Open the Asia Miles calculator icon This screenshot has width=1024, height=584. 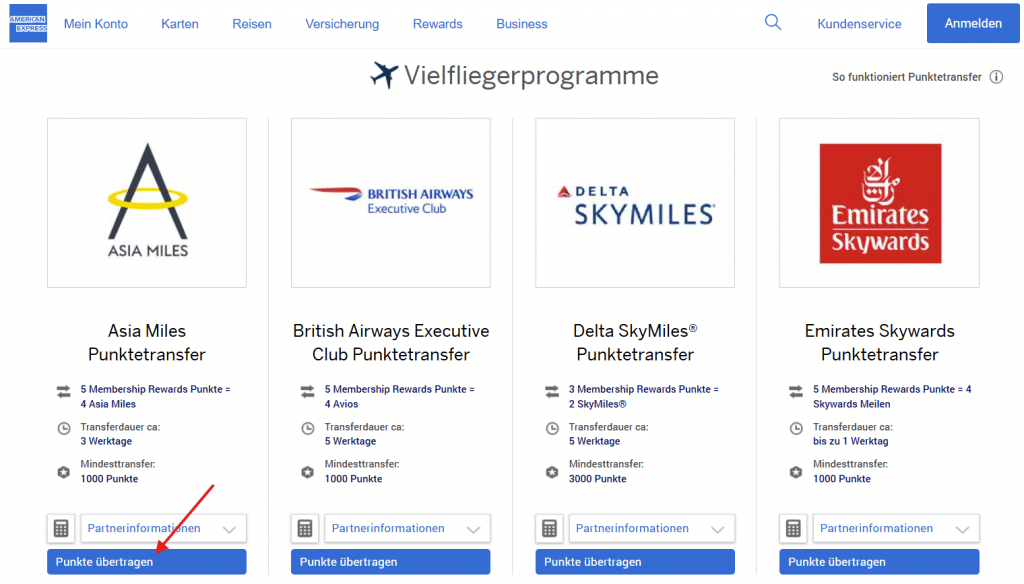tap(61, 528)
